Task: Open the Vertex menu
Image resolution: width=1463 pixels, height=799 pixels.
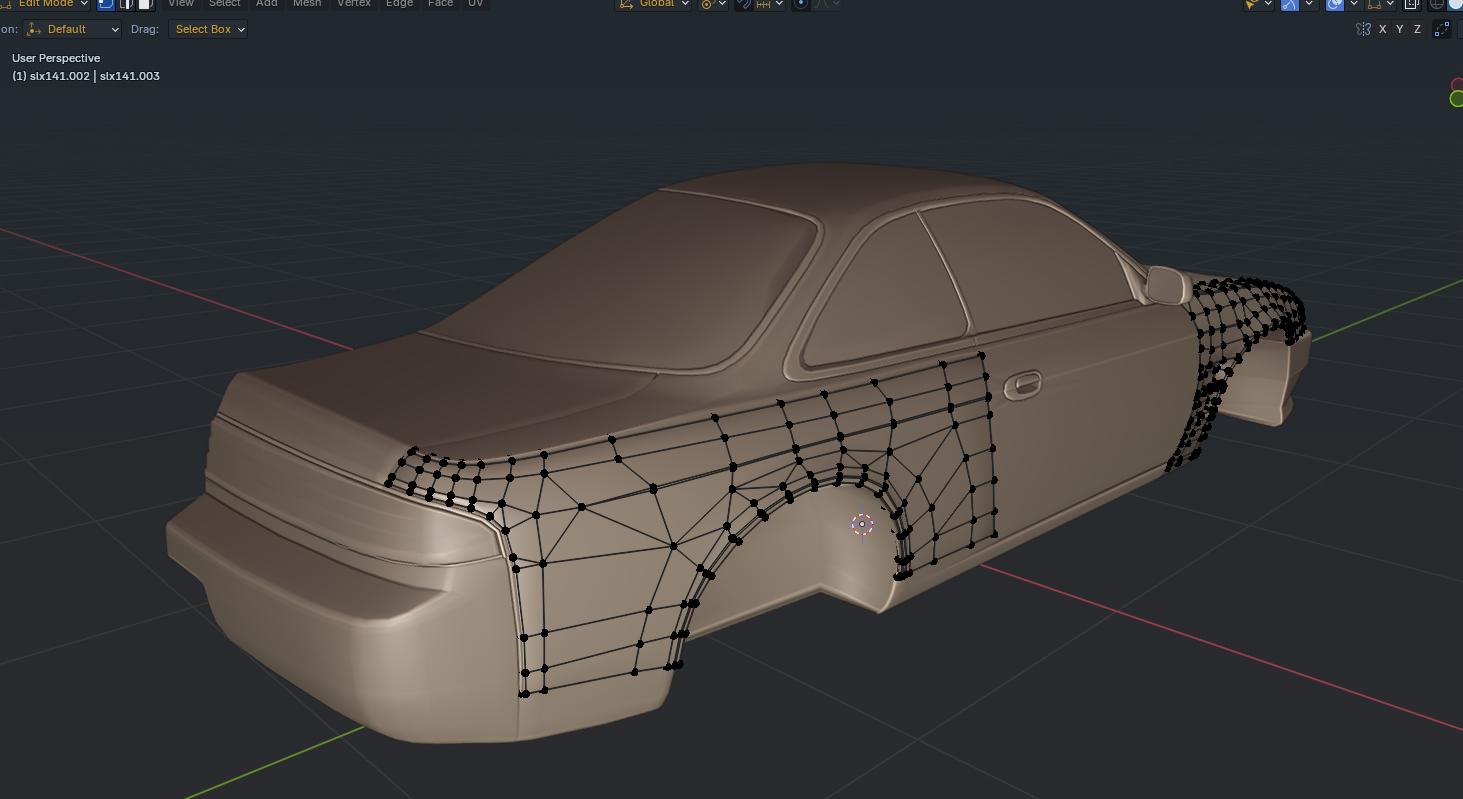Action: click(x=354, y=4)
